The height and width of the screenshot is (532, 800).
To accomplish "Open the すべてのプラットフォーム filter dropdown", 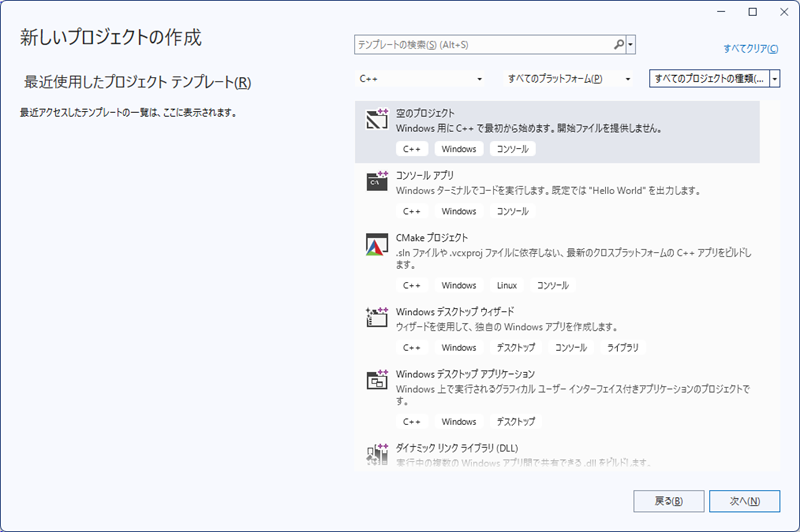I will click(x=569, y=79).
